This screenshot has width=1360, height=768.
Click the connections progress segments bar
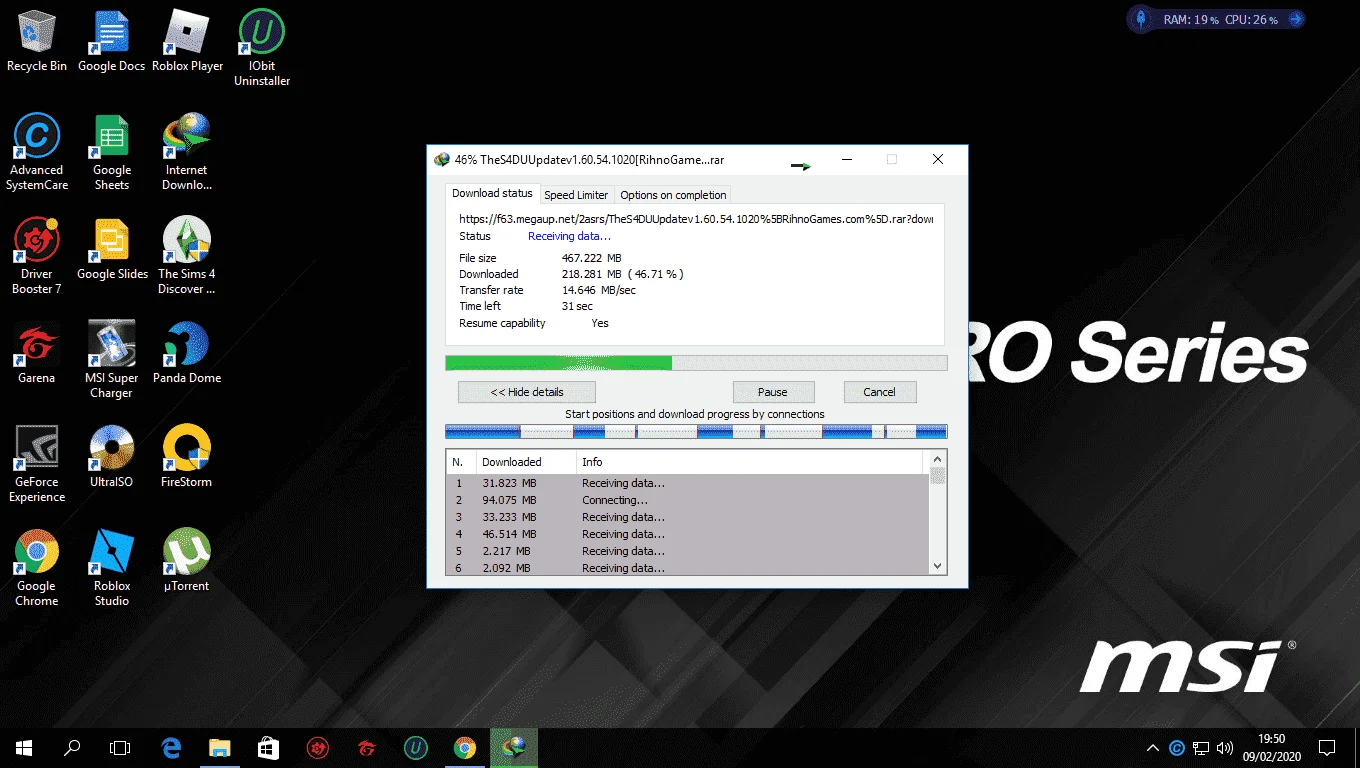pos(696,432)
